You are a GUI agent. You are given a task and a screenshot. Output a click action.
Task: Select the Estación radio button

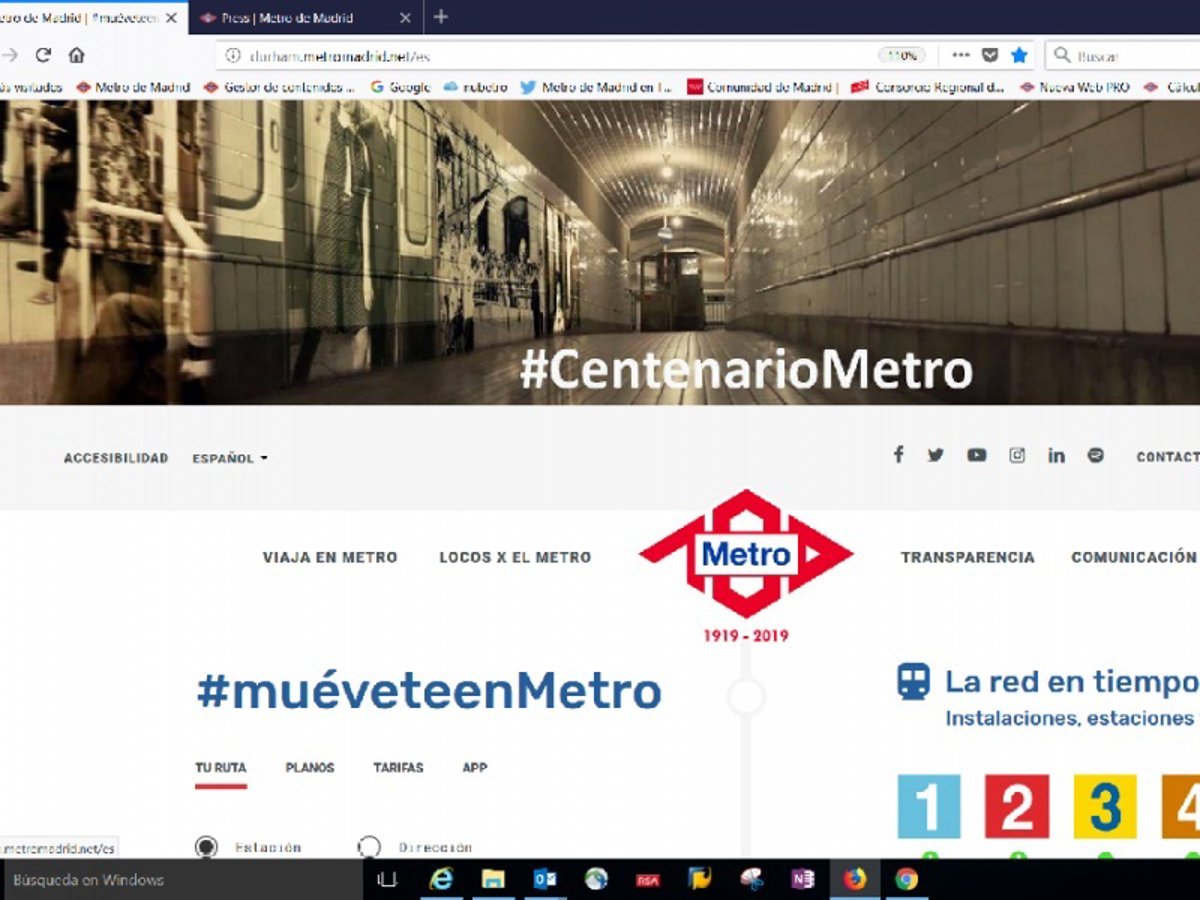206,847
